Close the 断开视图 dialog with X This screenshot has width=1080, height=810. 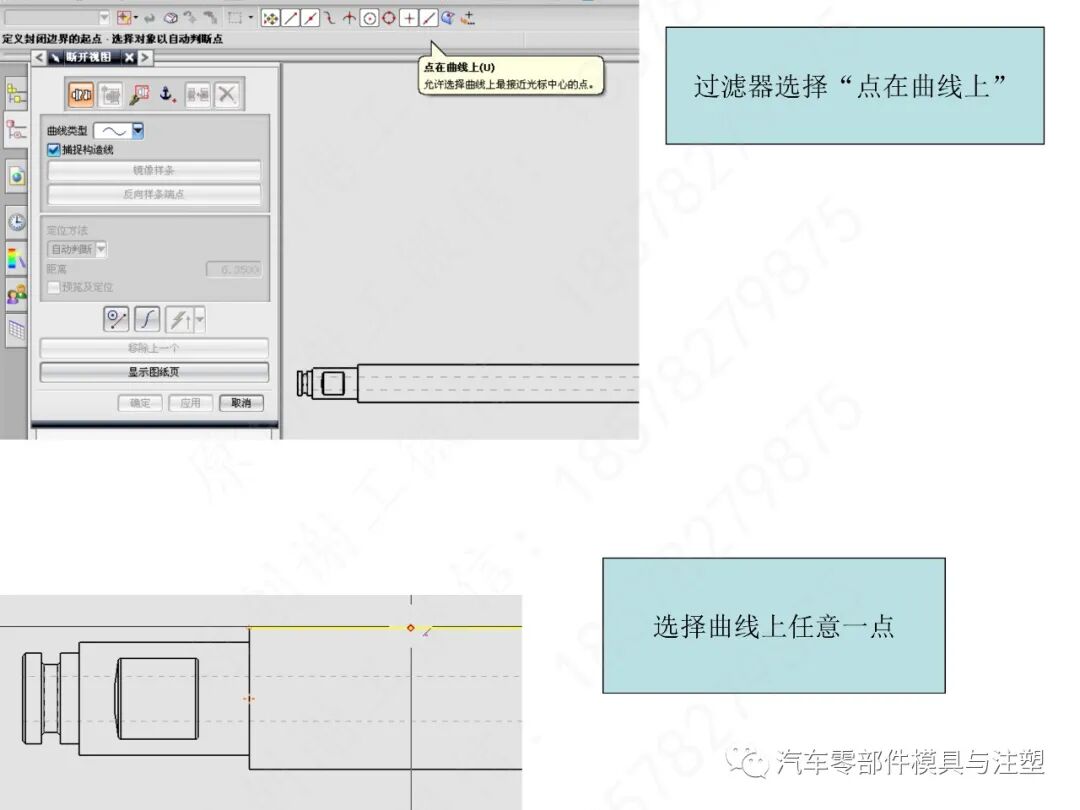129,58
